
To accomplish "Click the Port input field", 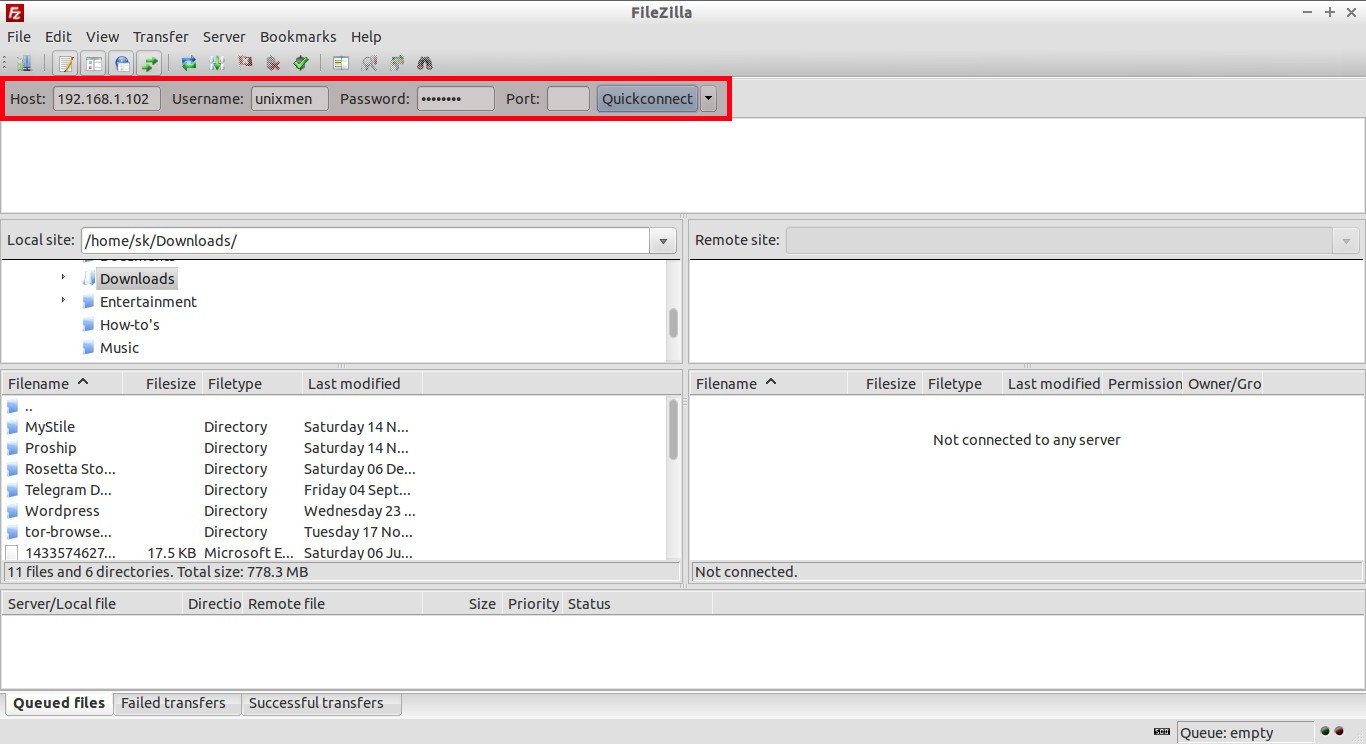I will pos(568,98).
